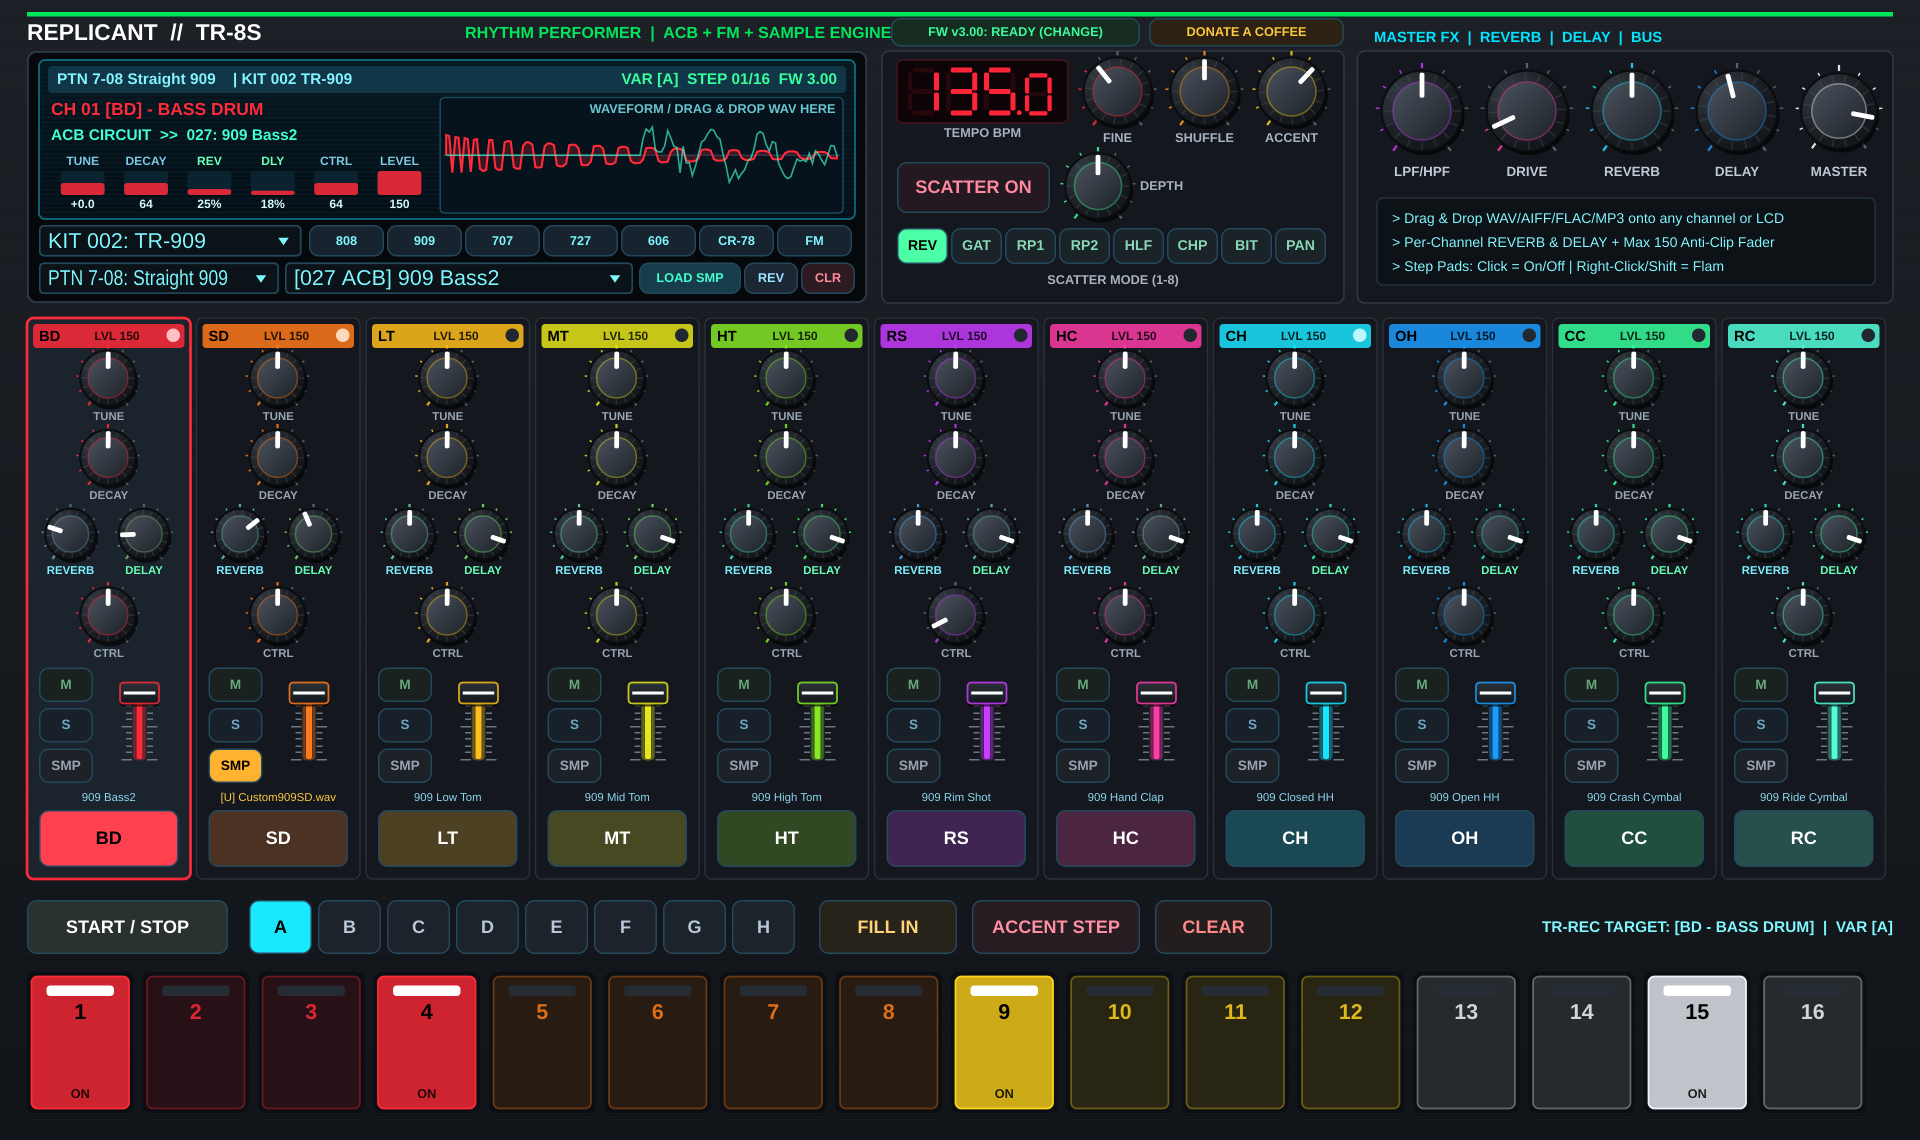Click the FINE tempo knob

[1117, 93]
